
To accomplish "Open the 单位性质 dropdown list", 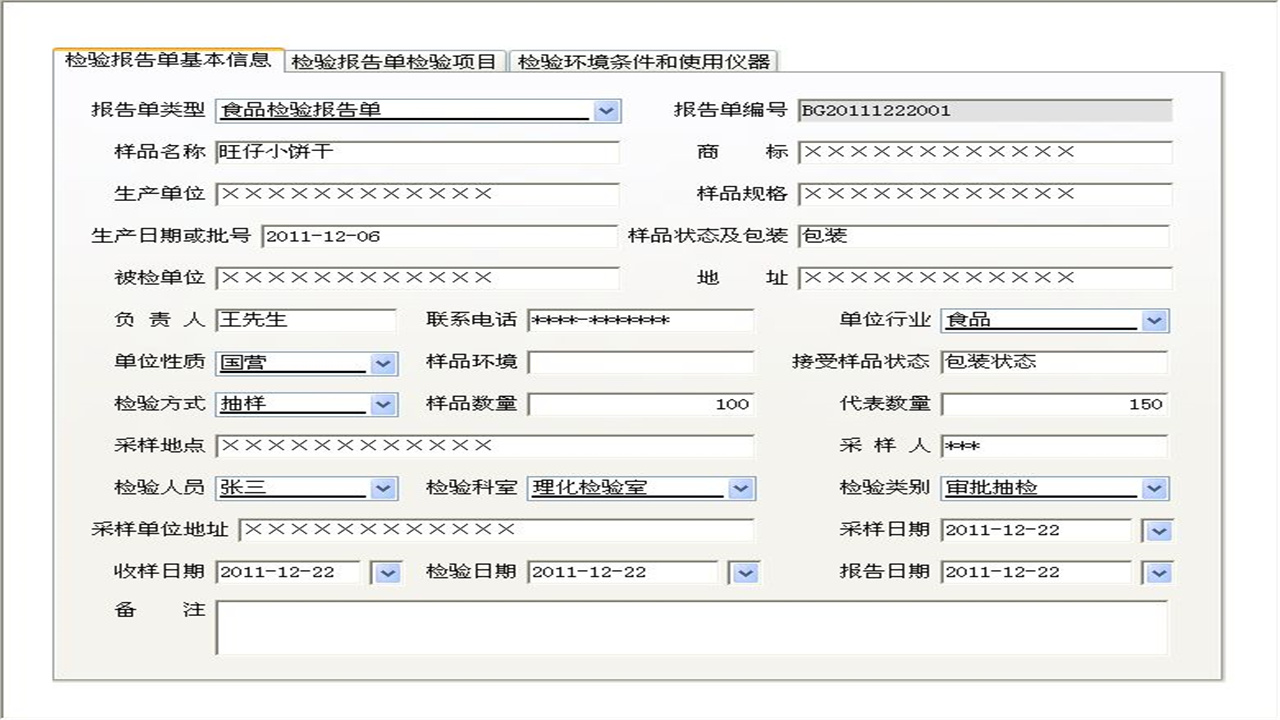I will pyautogui.click(x=381, y=363).
